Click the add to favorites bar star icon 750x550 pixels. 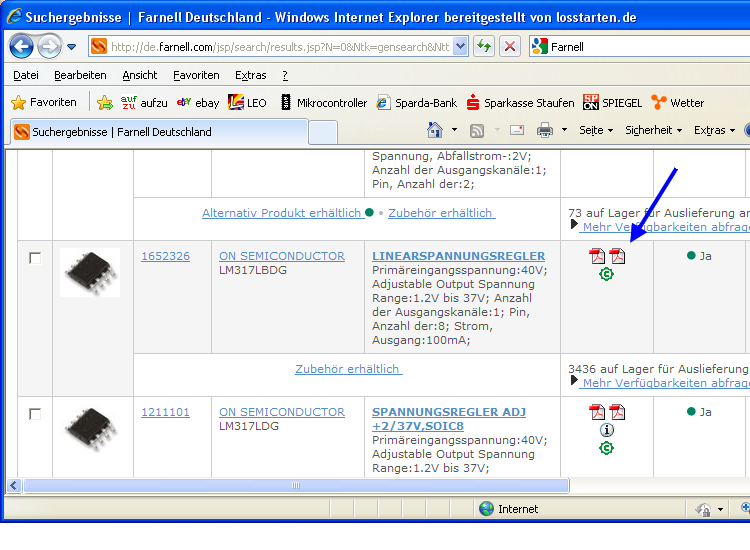(105, 102)
